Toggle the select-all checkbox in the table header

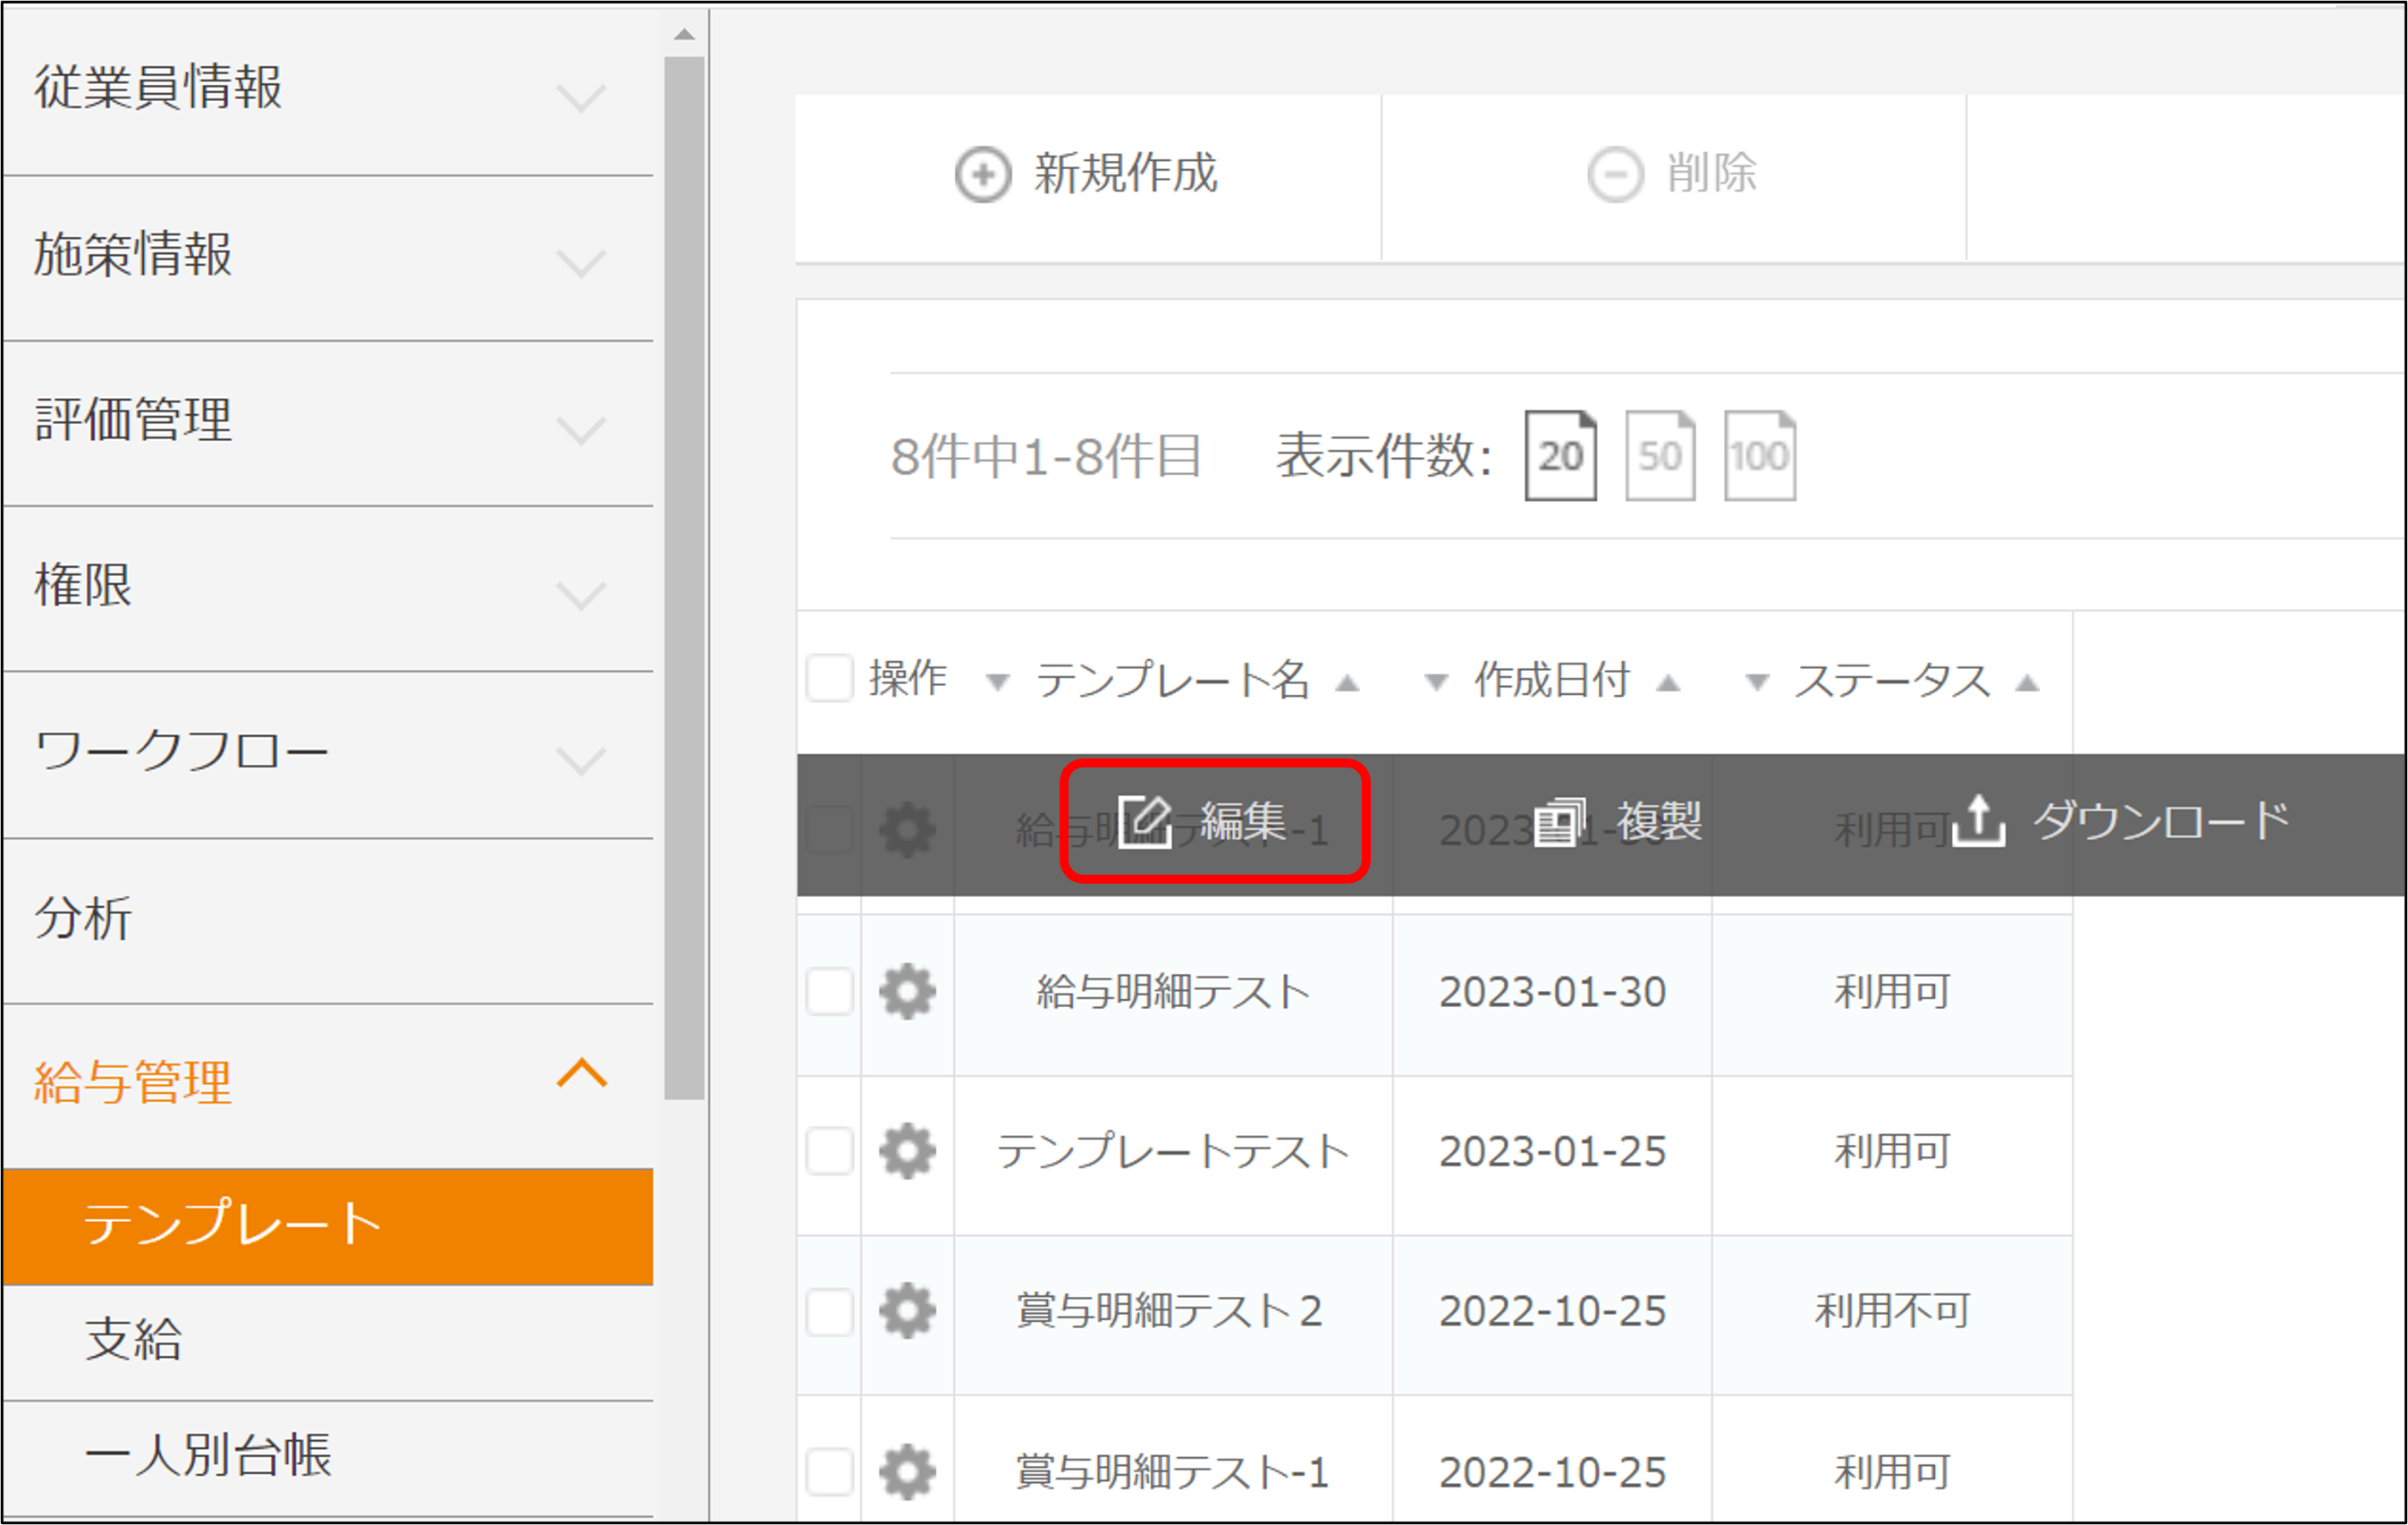click(x=829, y=679)
